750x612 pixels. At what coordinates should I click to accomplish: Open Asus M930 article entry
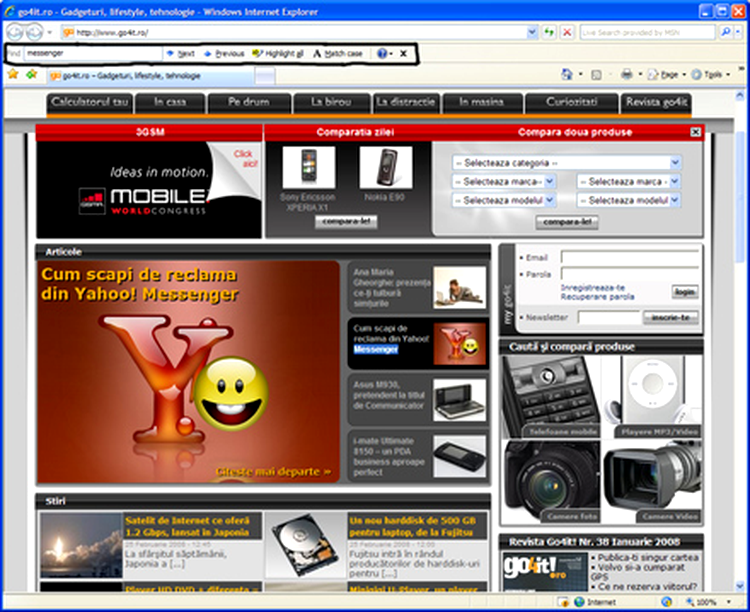click(418, 400)
